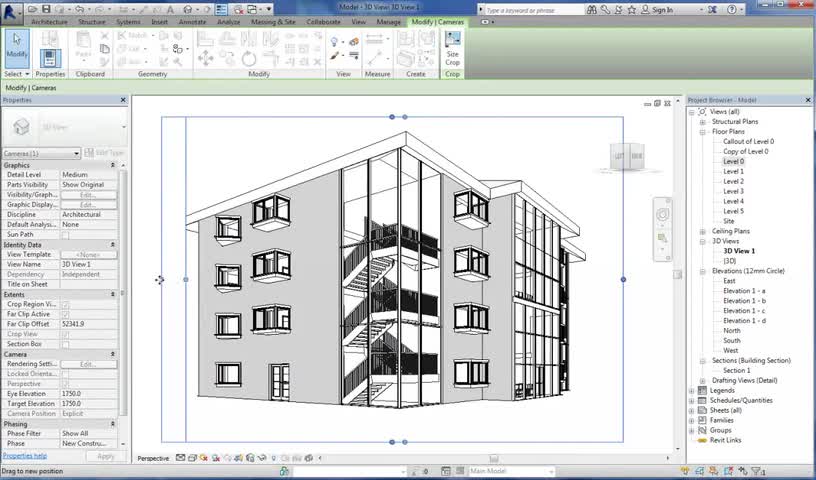Click the Filter icon in status bar

coord(757,471)
